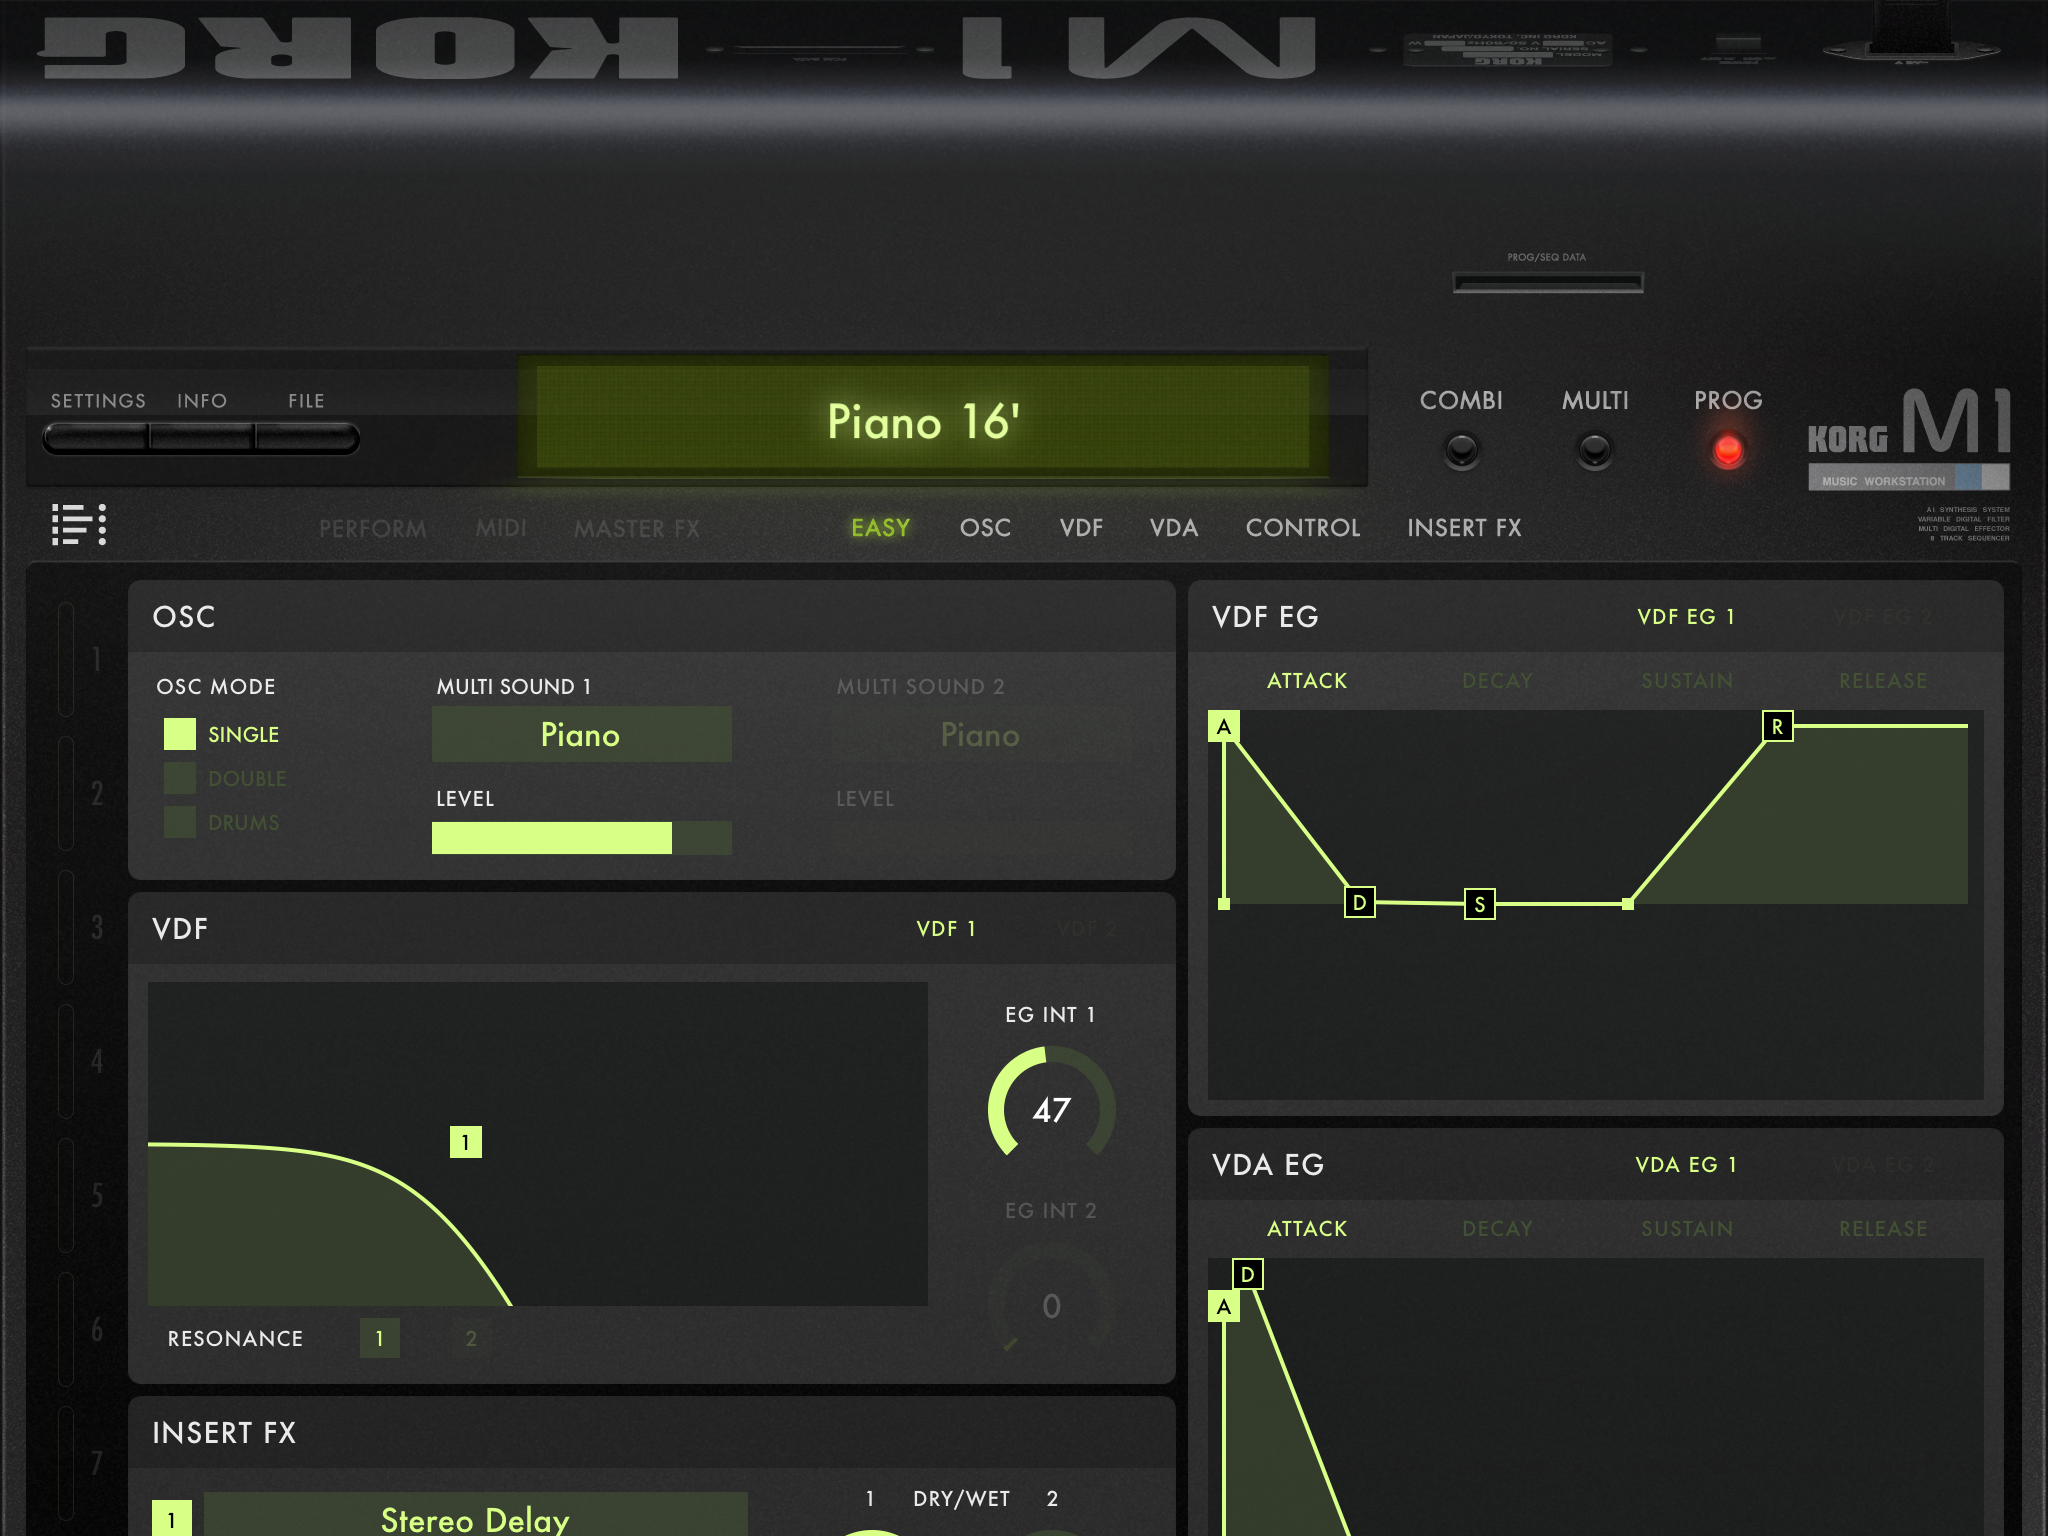Select DRUMS oscillator mode

[x=222, y=822]
